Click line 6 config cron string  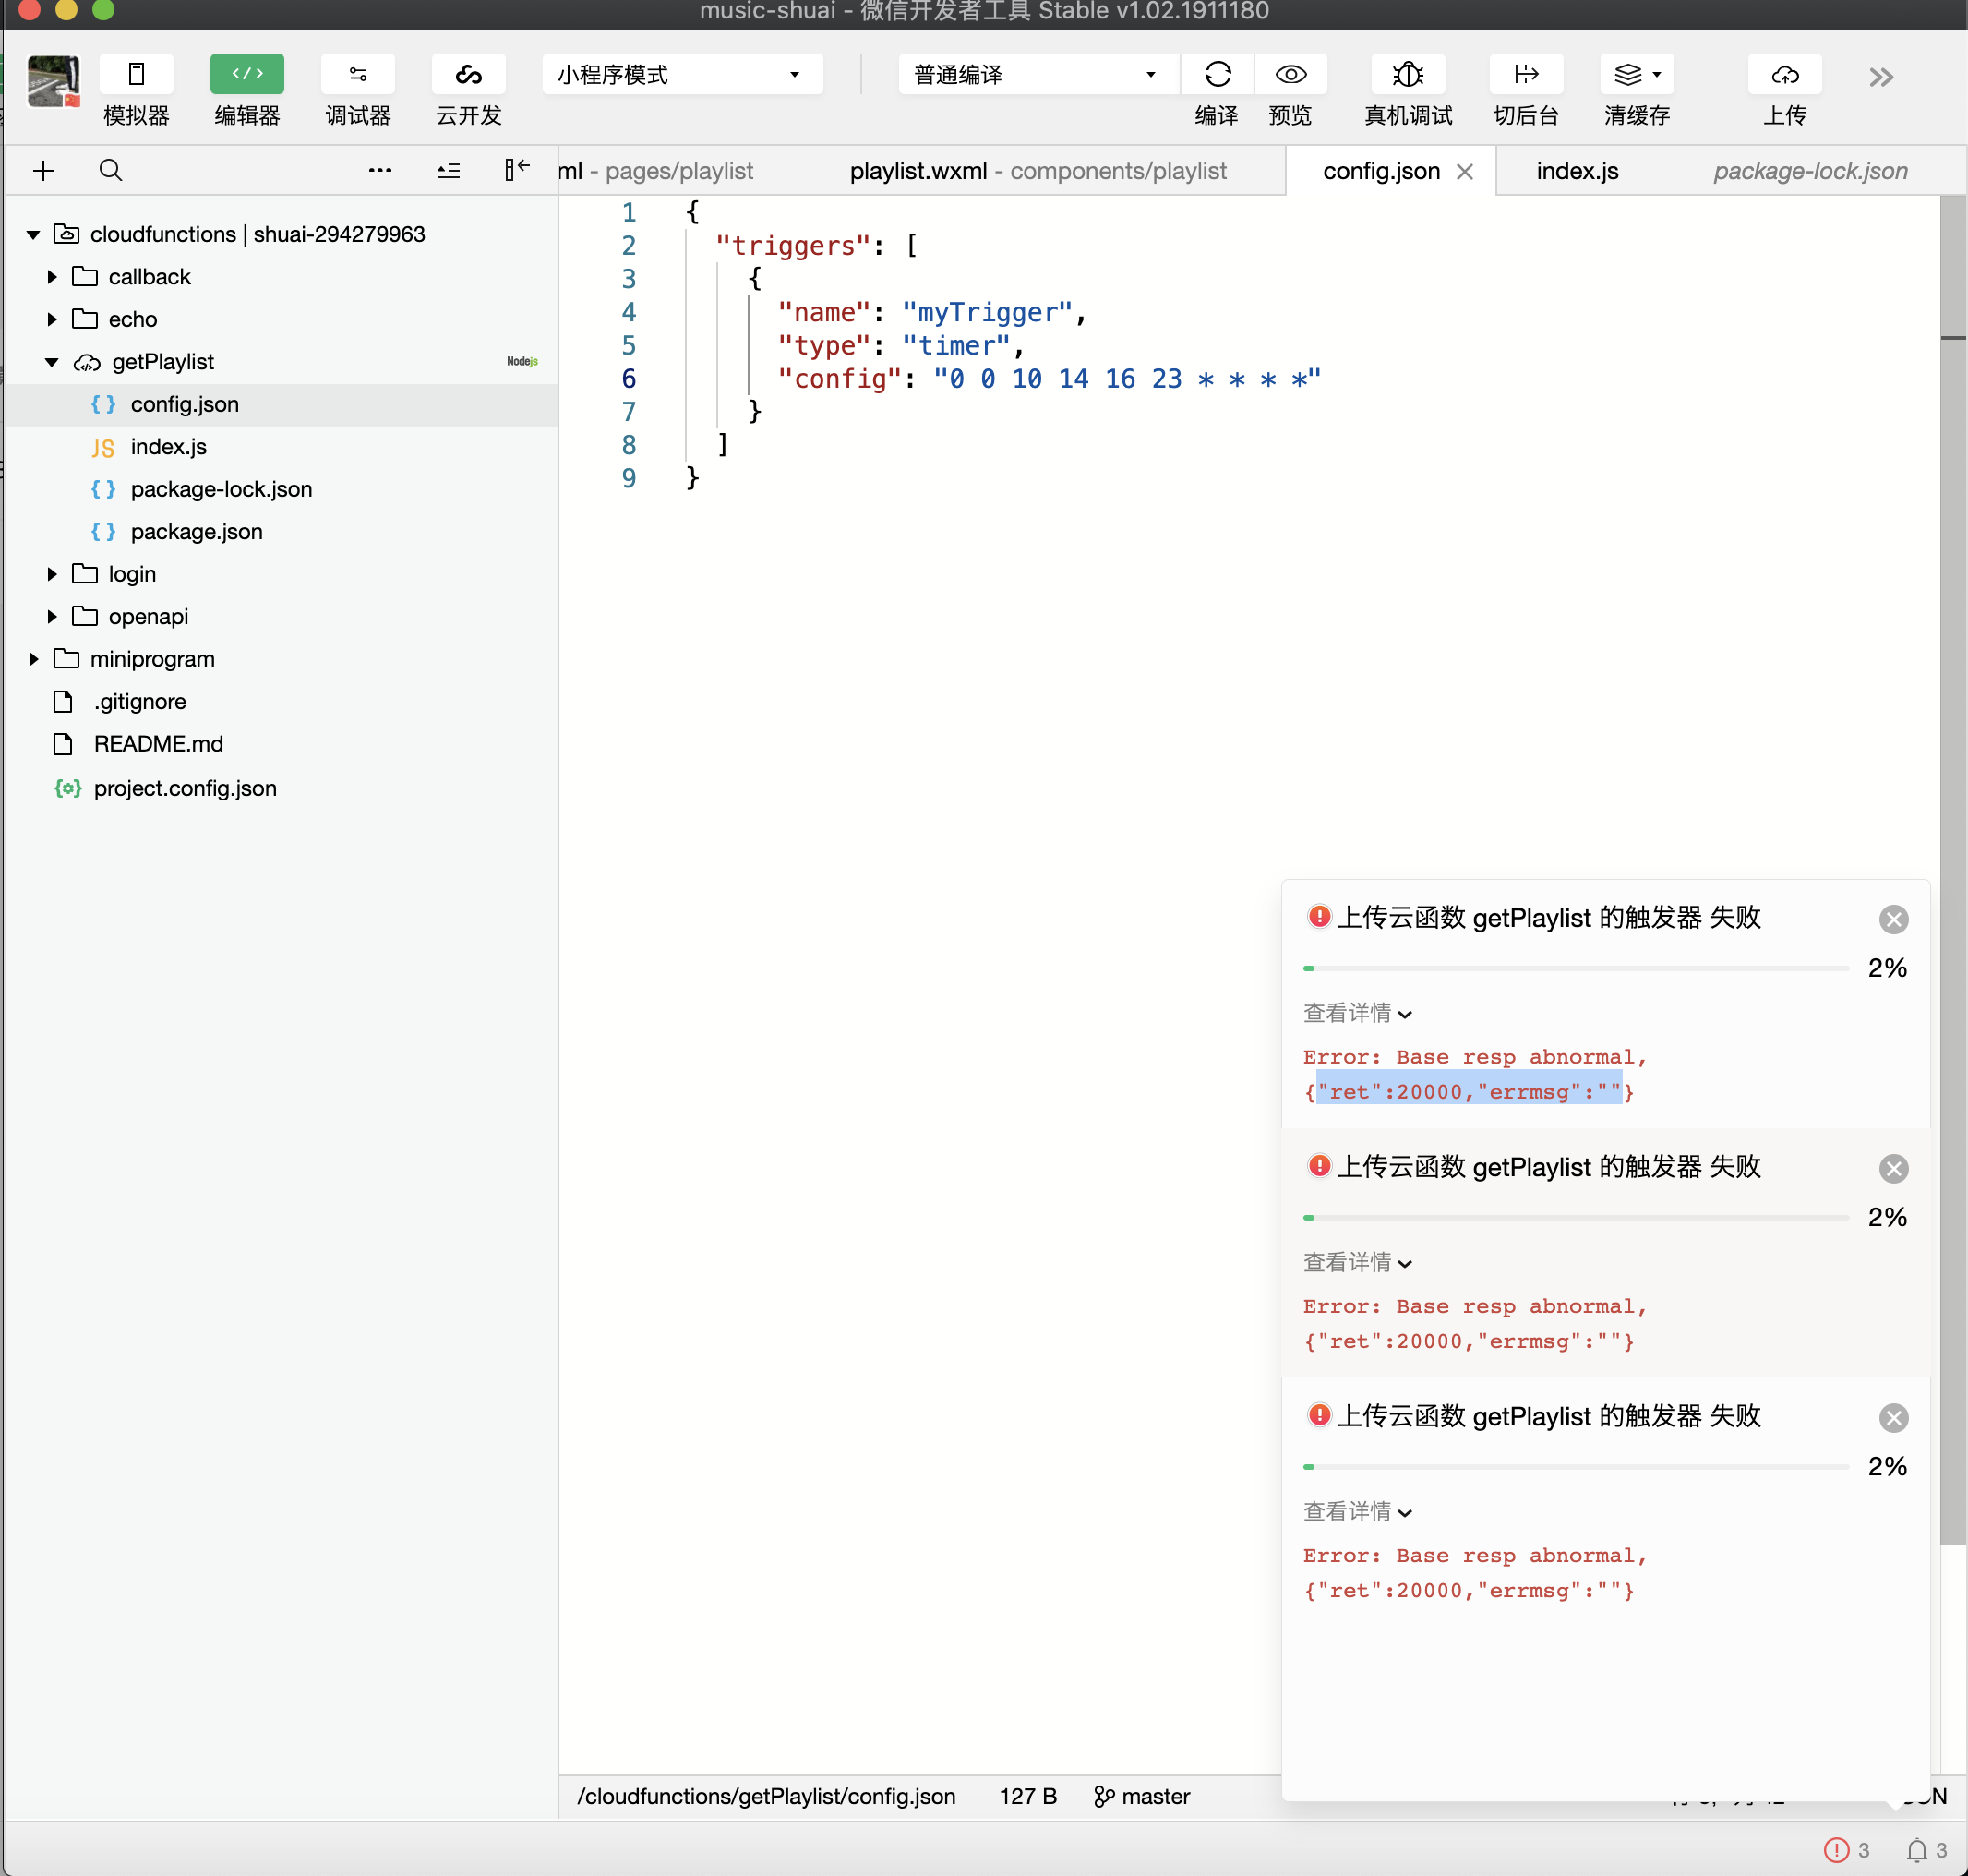[1127, 379]
